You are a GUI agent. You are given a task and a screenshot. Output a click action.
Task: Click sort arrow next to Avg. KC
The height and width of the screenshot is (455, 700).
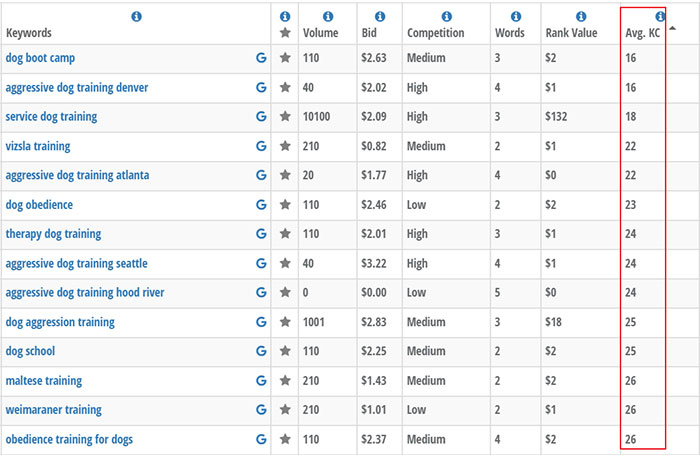(672, 28)
